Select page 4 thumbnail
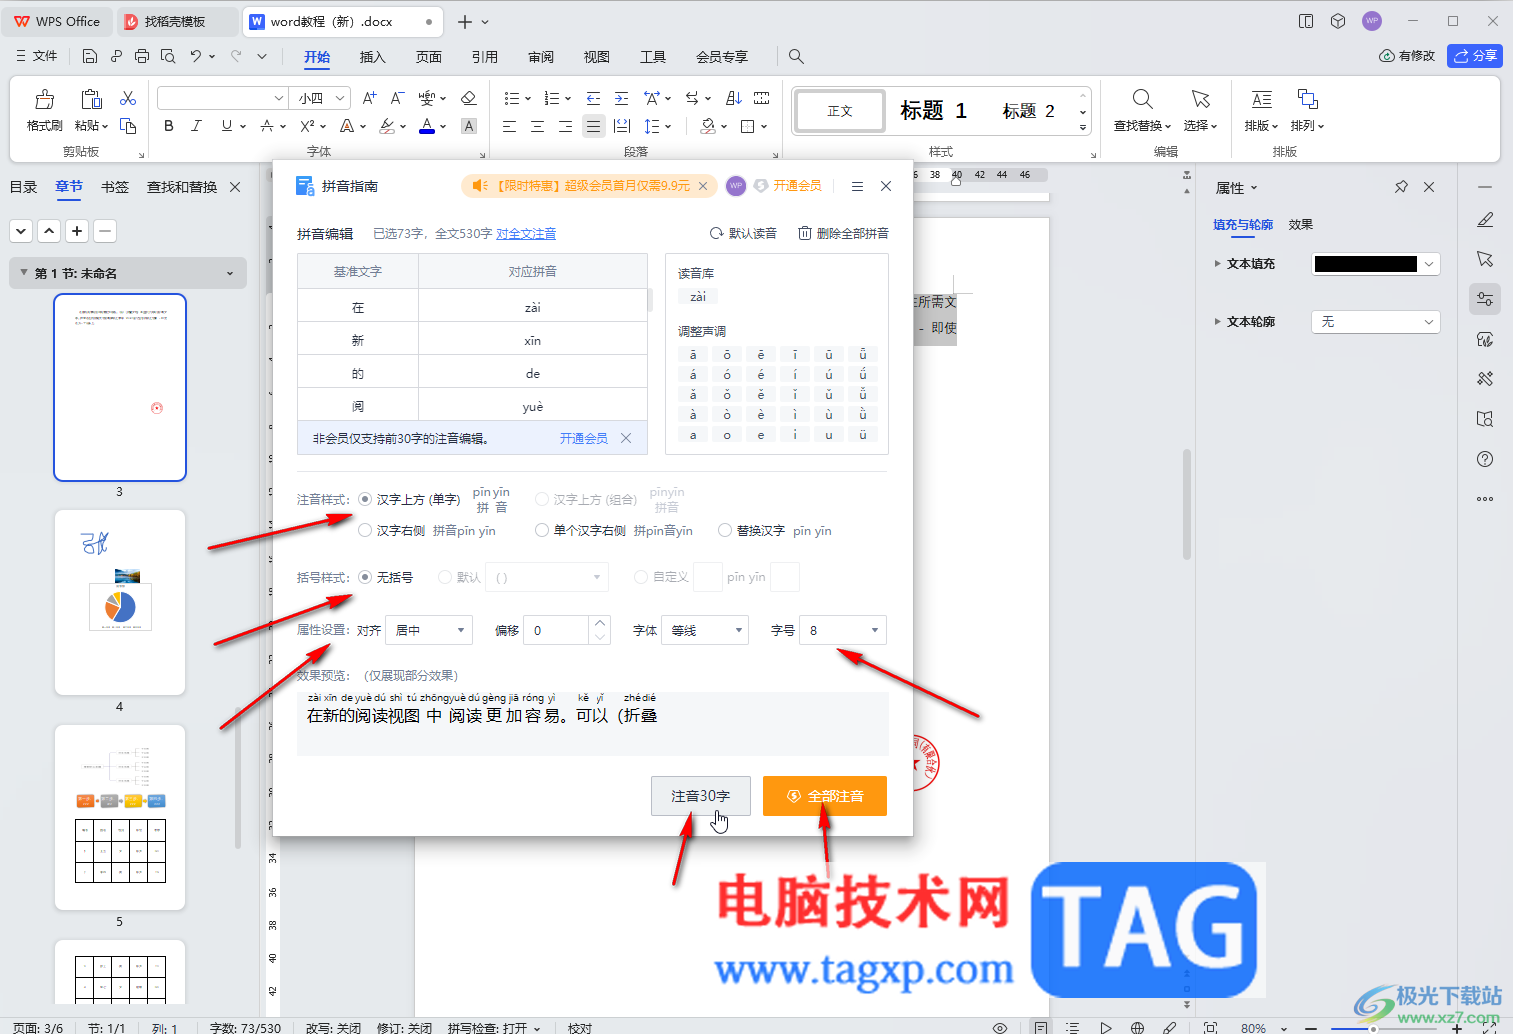The width and height of the screenshot is (1513, 1034). click(x=120, y=602)
